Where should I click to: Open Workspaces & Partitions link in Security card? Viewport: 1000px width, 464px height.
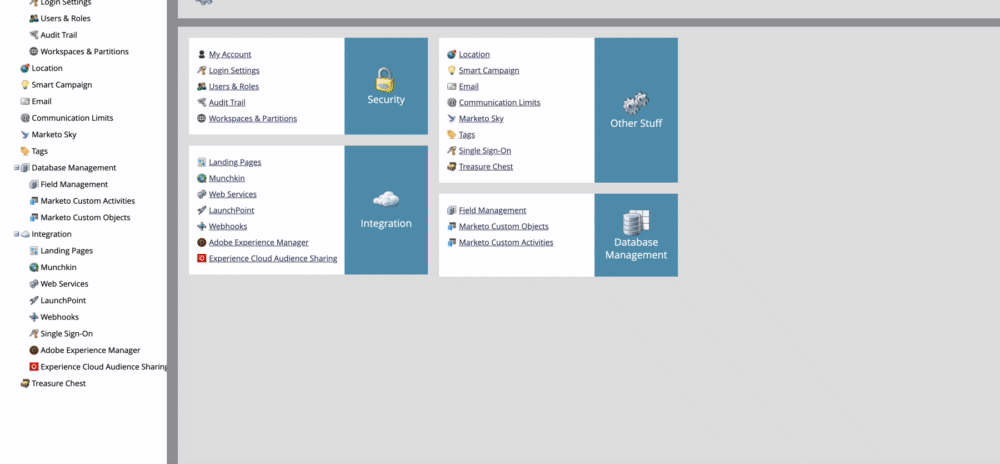point(253,118)
